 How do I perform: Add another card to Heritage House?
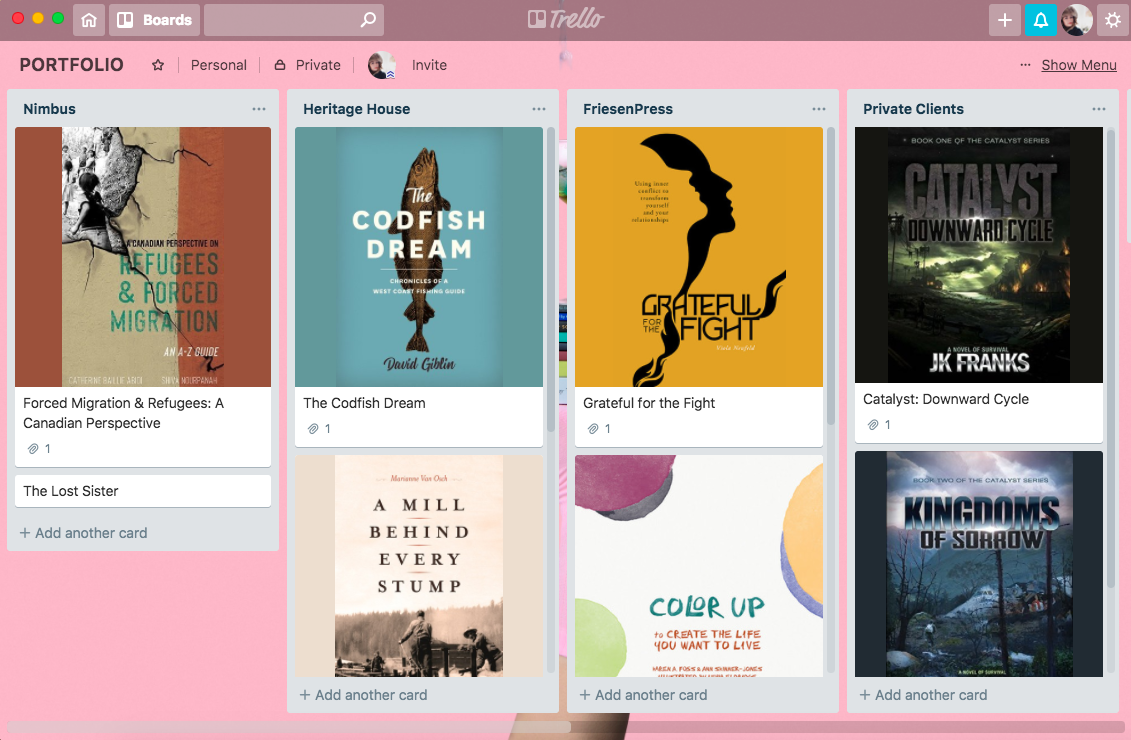coord(363,695)
